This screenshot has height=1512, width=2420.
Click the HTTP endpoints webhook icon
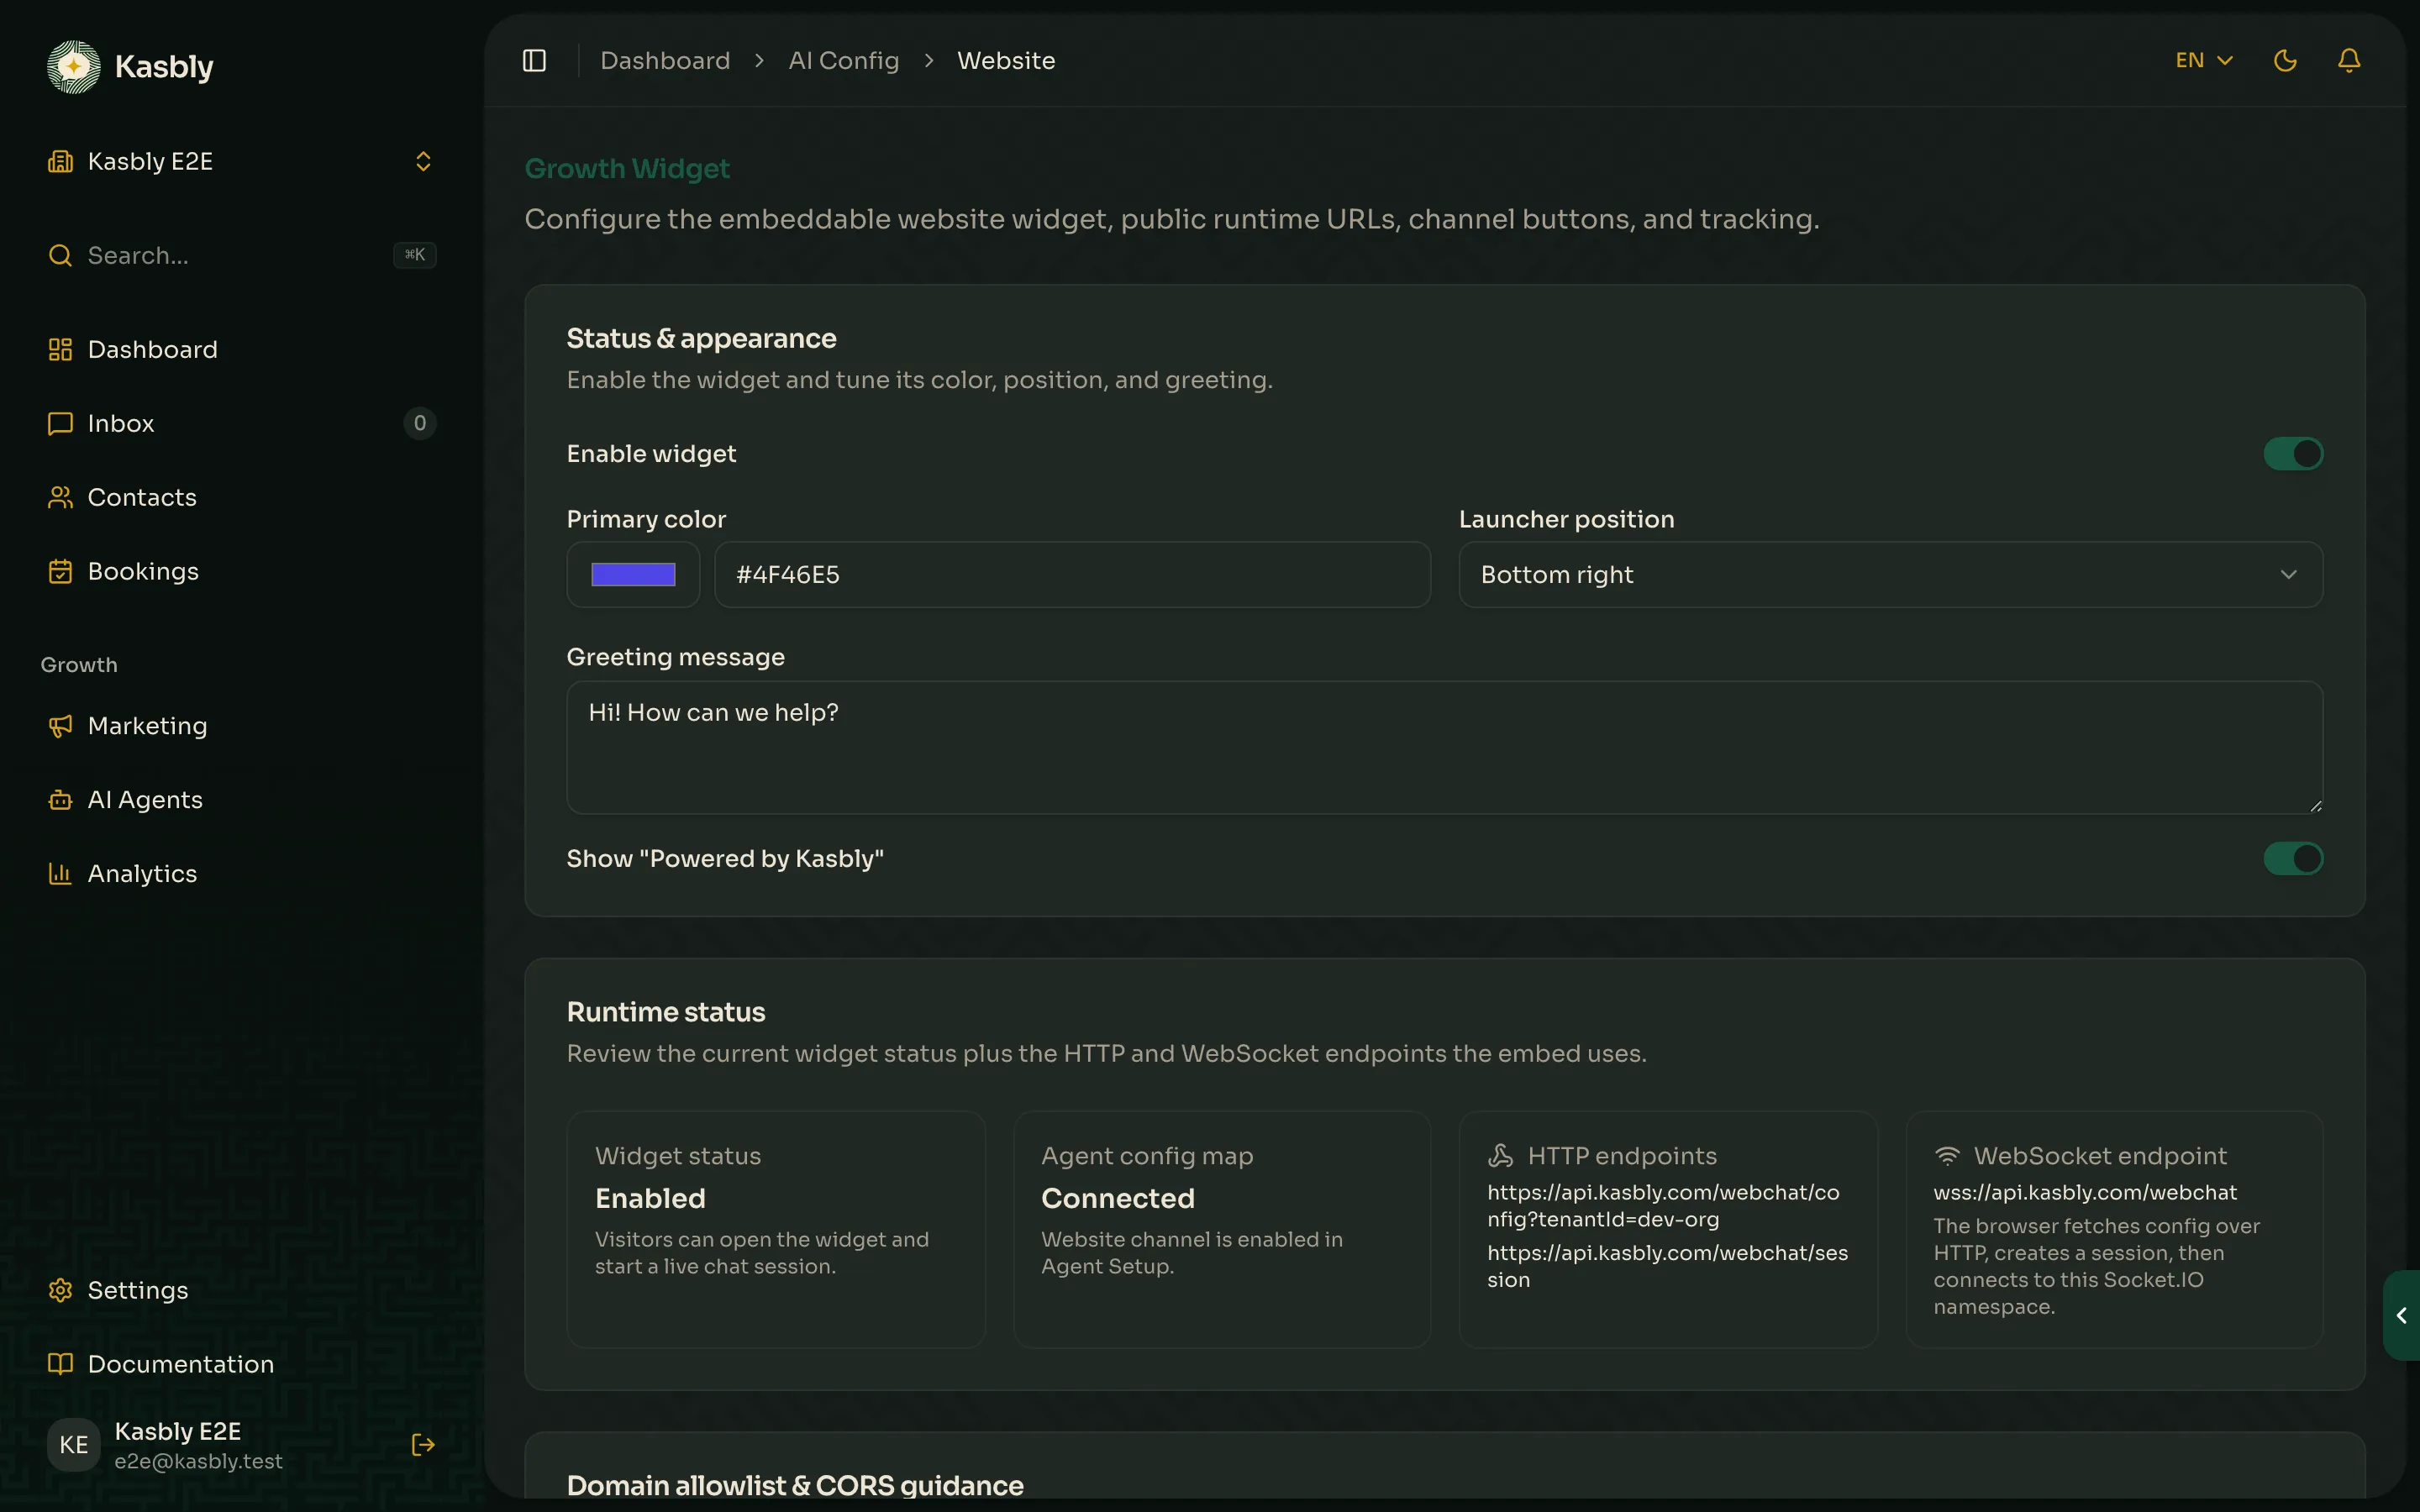click(x=1500, y=1156)
